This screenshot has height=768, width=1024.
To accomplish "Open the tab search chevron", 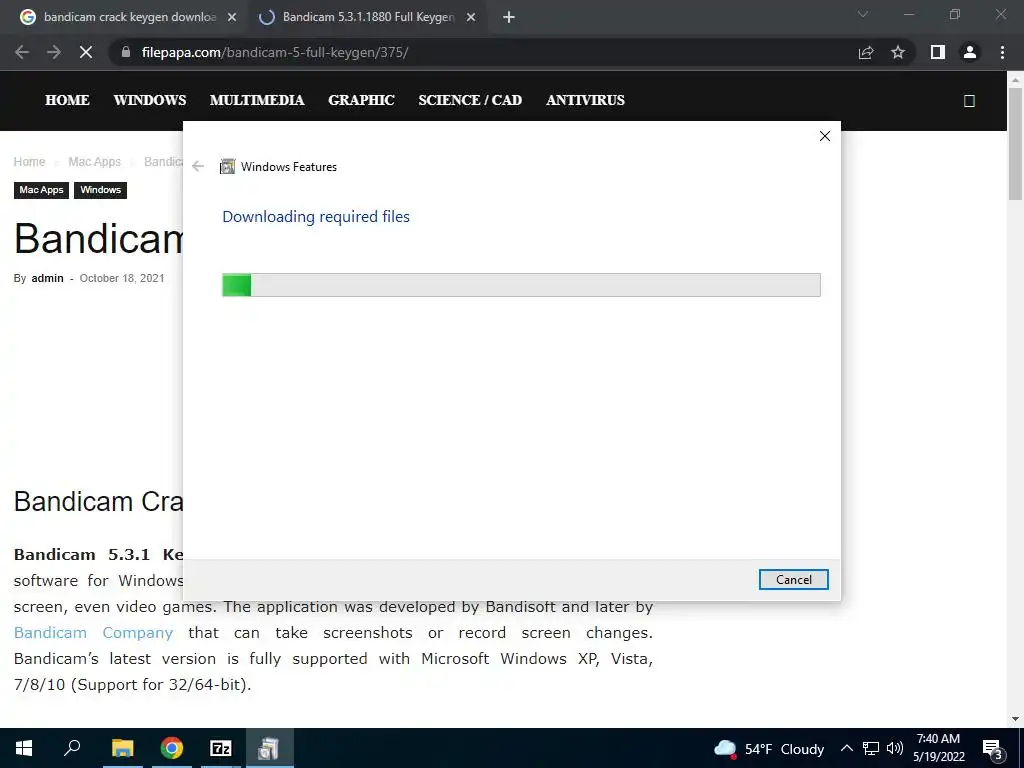I will pyautogui.click(x=863, y=14).
